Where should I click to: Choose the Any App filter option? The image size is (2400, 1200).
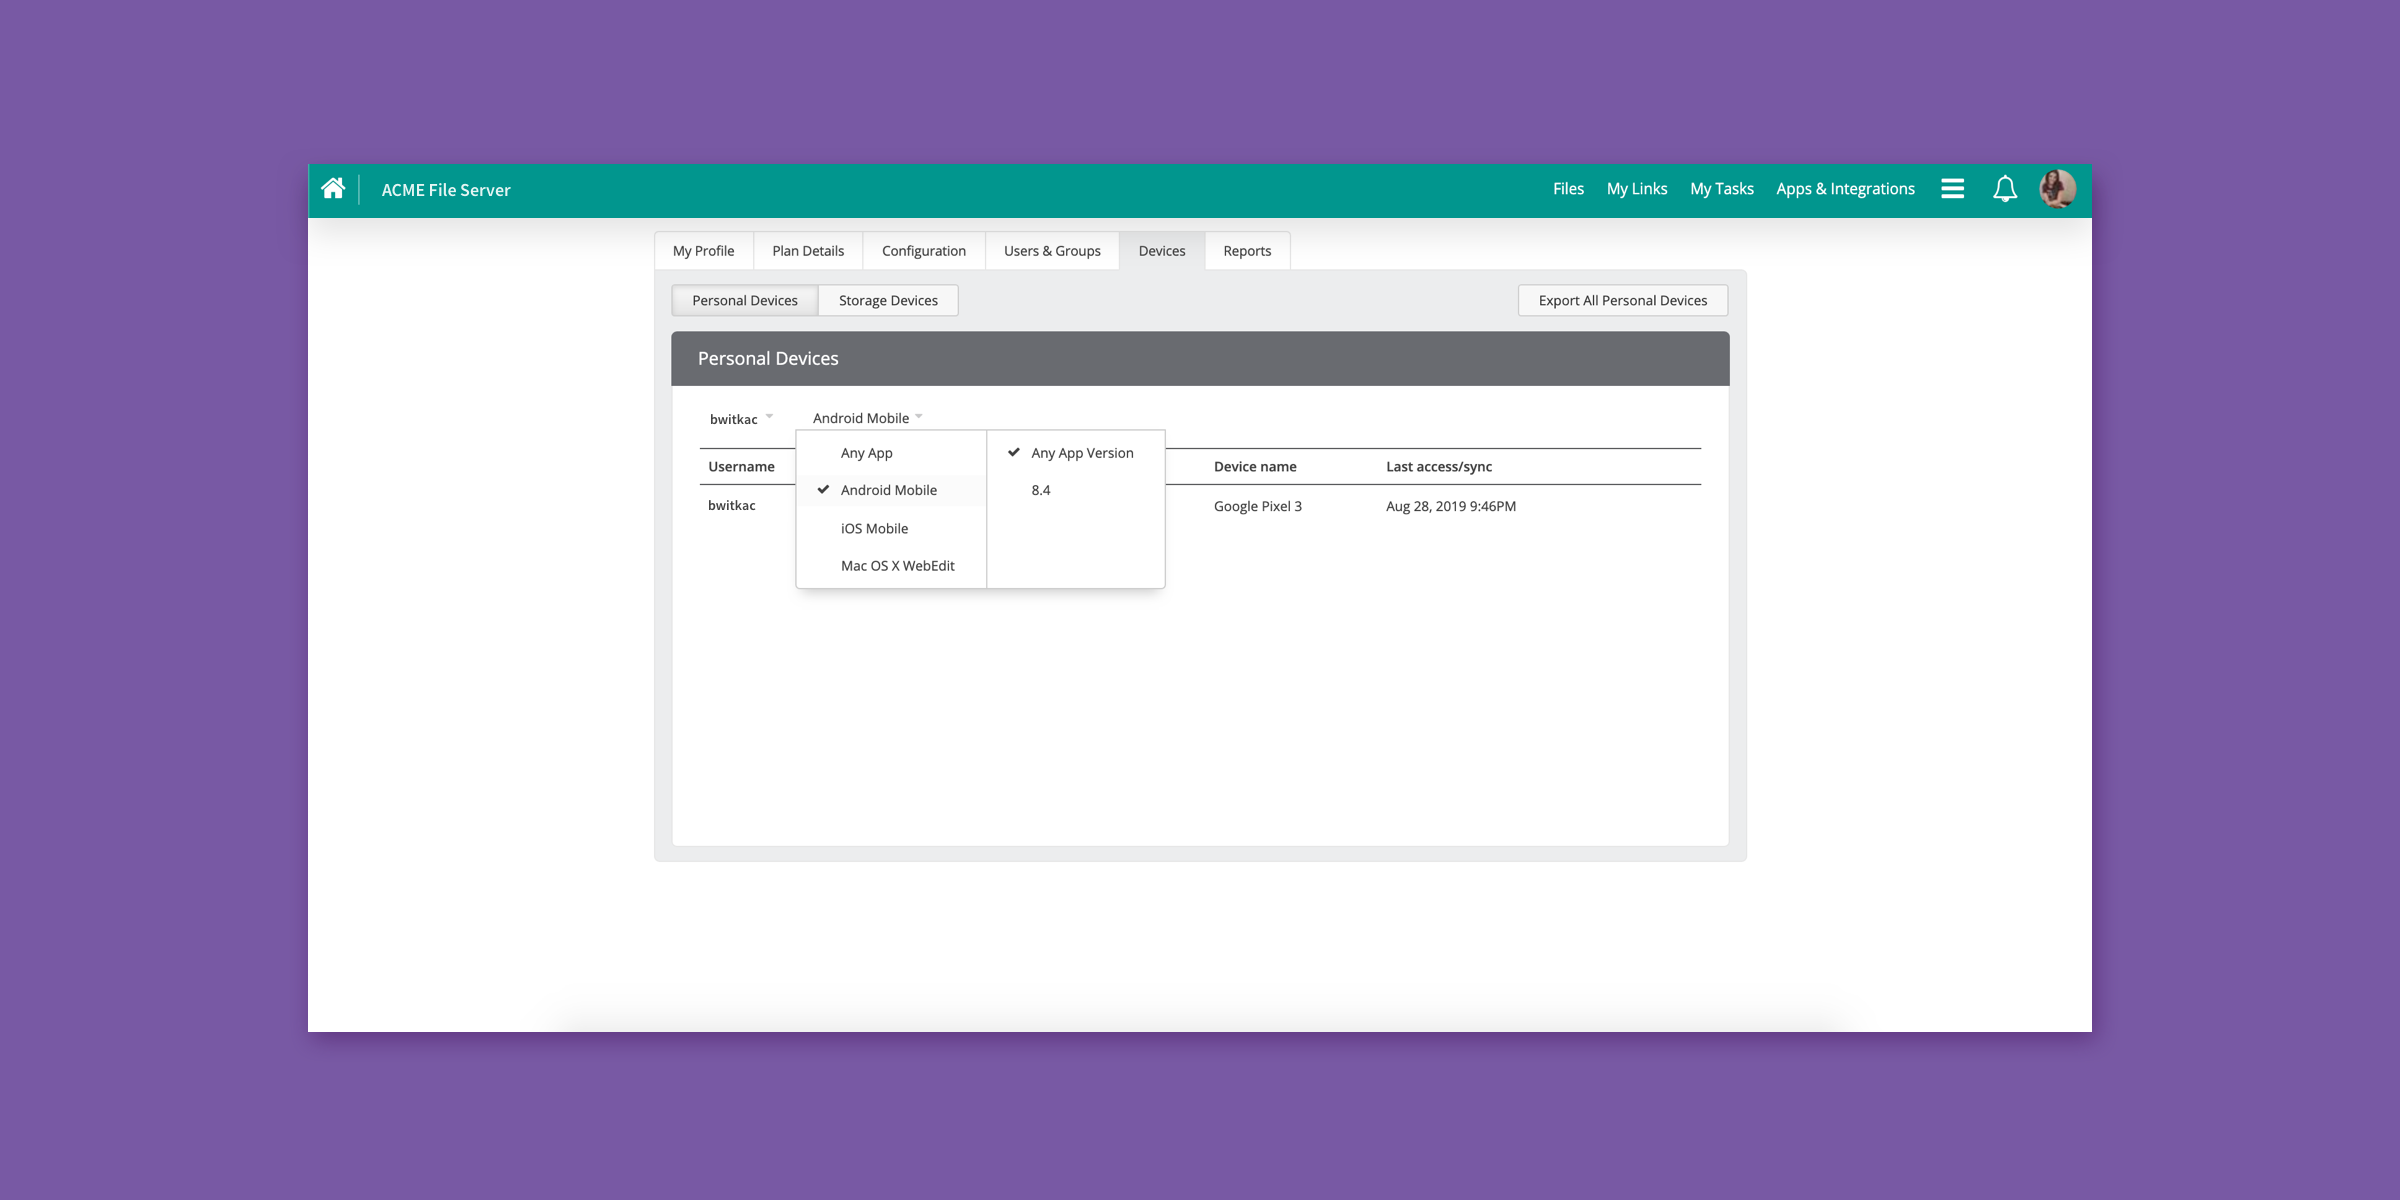(x=866, y=453)
